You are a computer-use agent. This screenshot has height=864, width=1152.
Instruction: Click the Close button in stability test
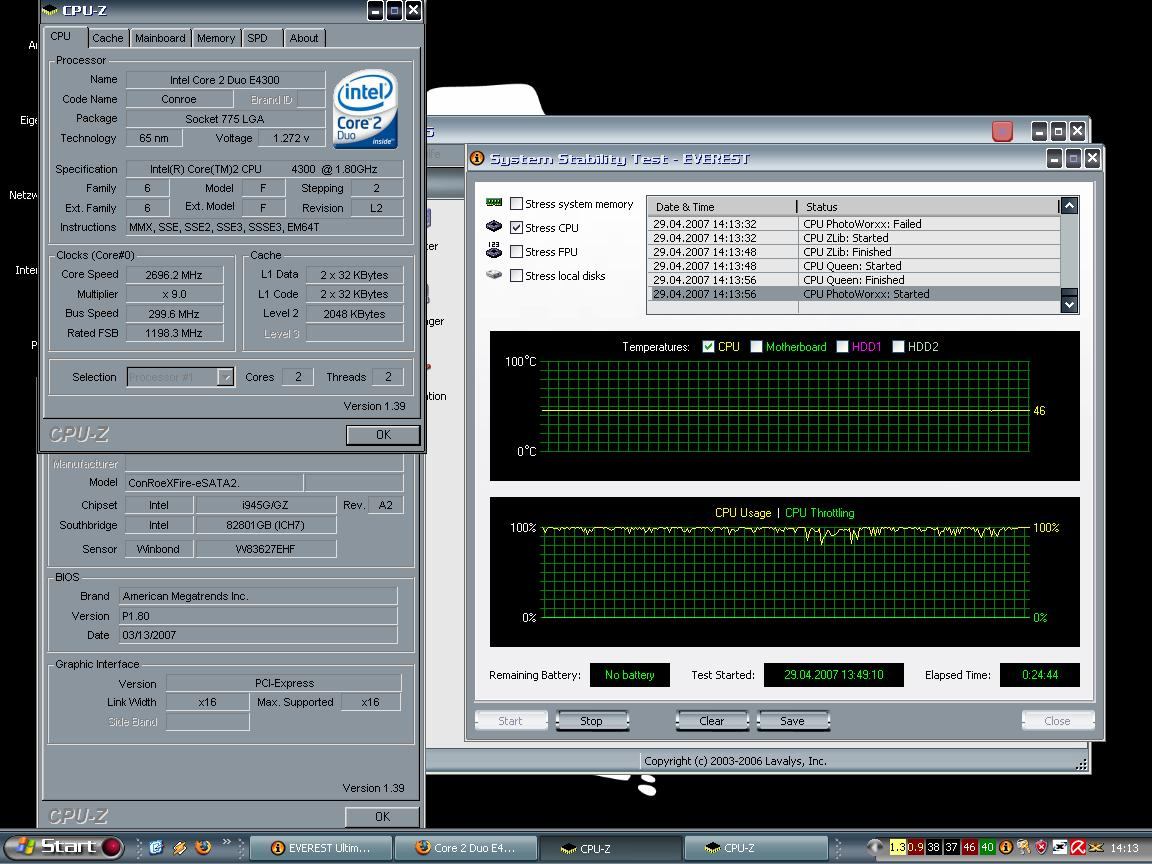click(x=1057, y=721)
